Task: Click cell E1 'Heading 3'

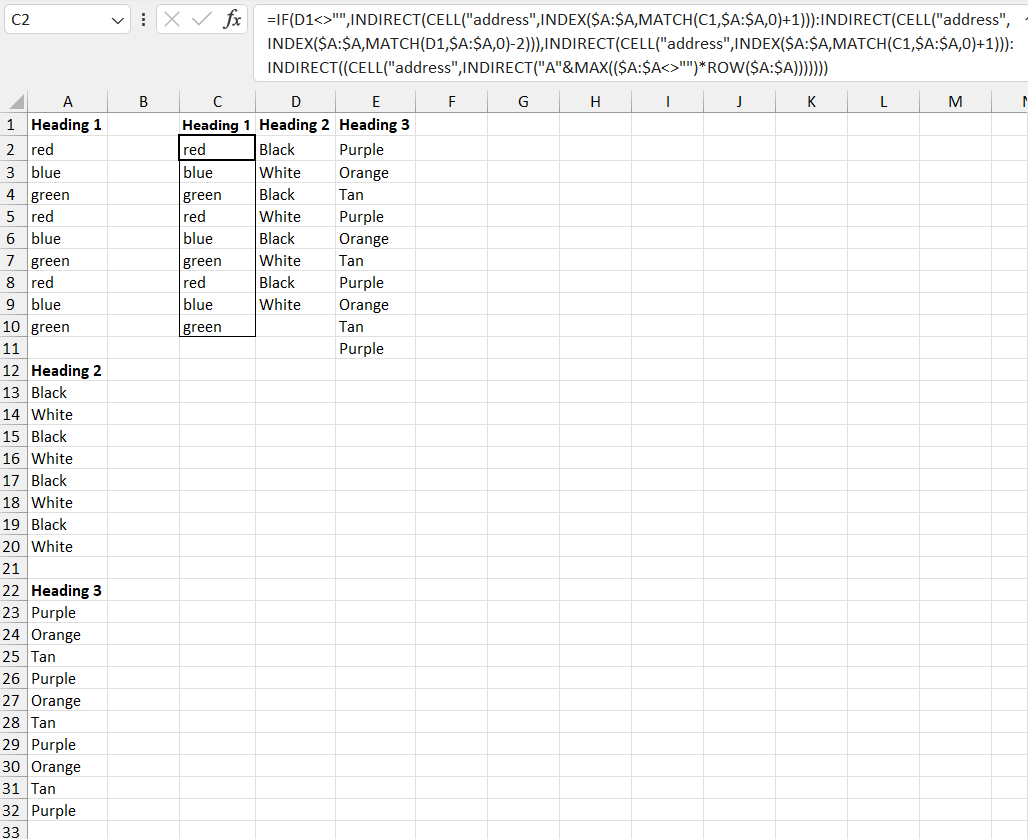Action: (376, 125)
